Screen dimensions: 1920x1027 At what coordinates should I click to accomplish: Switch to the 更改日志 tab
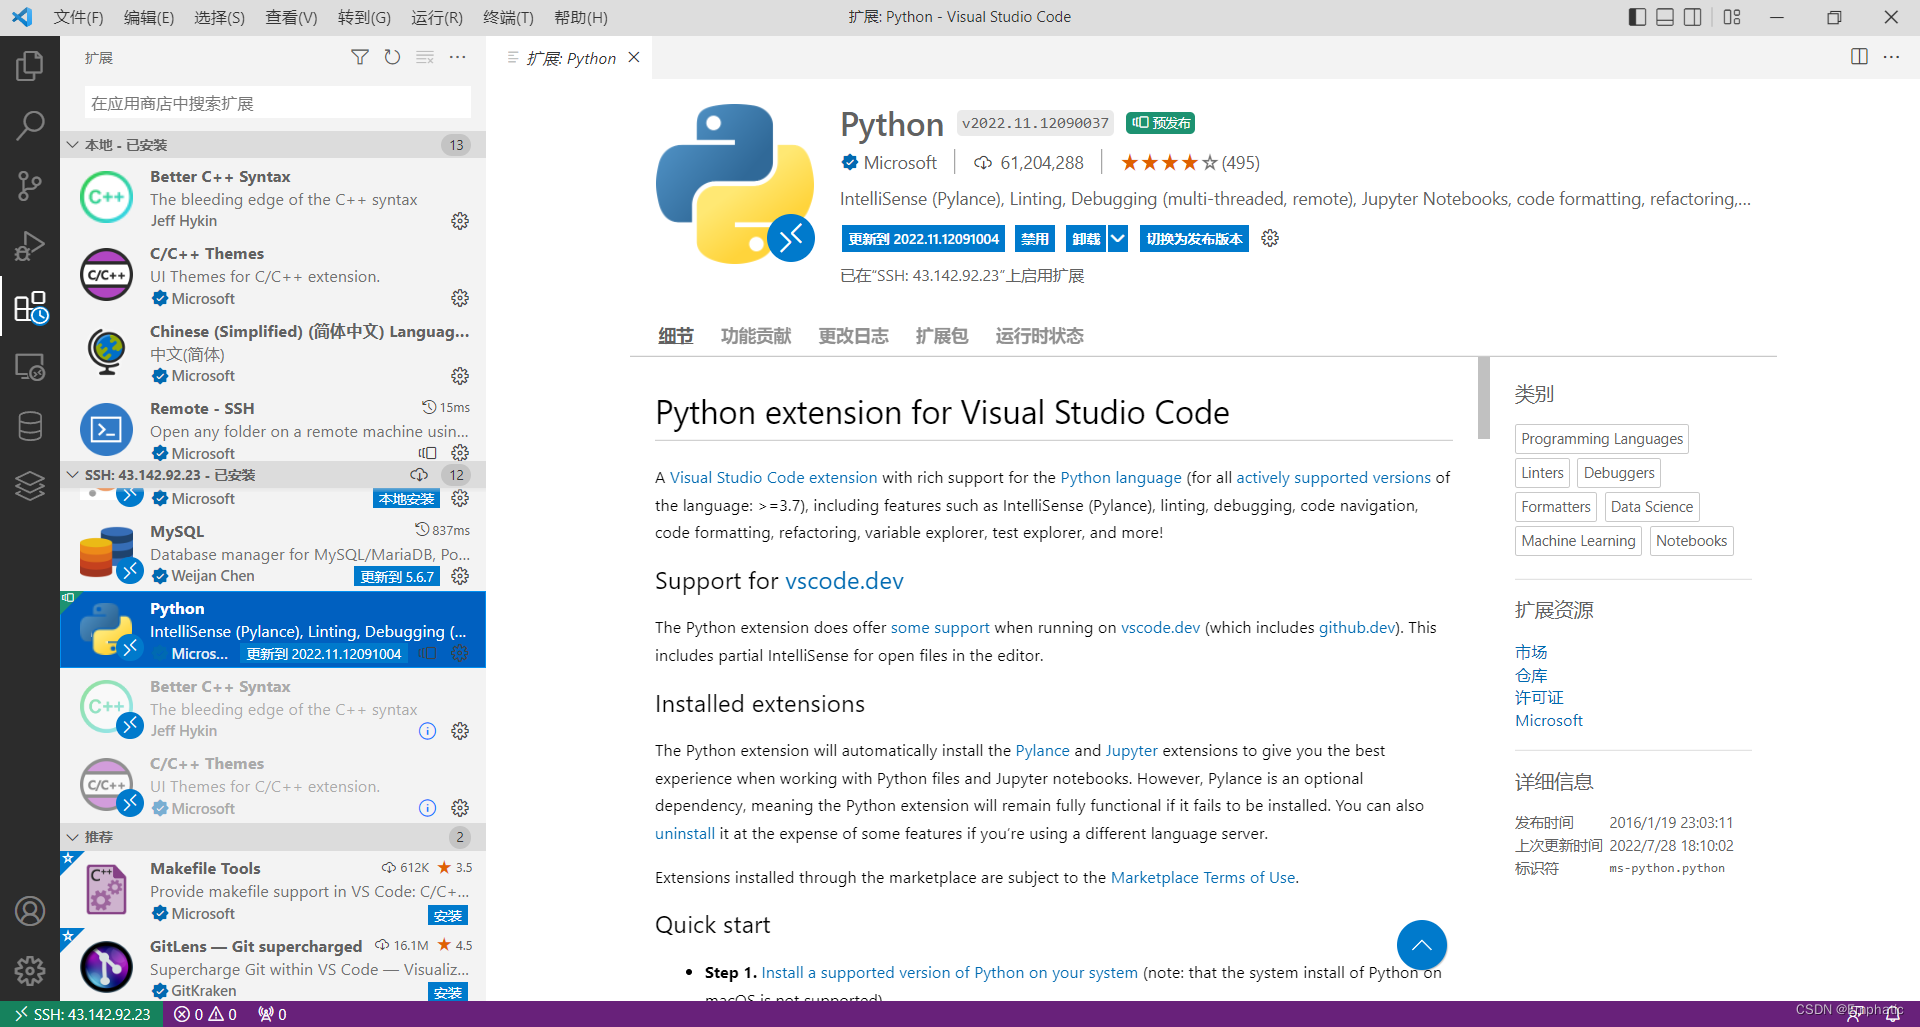tap(853, 336)
